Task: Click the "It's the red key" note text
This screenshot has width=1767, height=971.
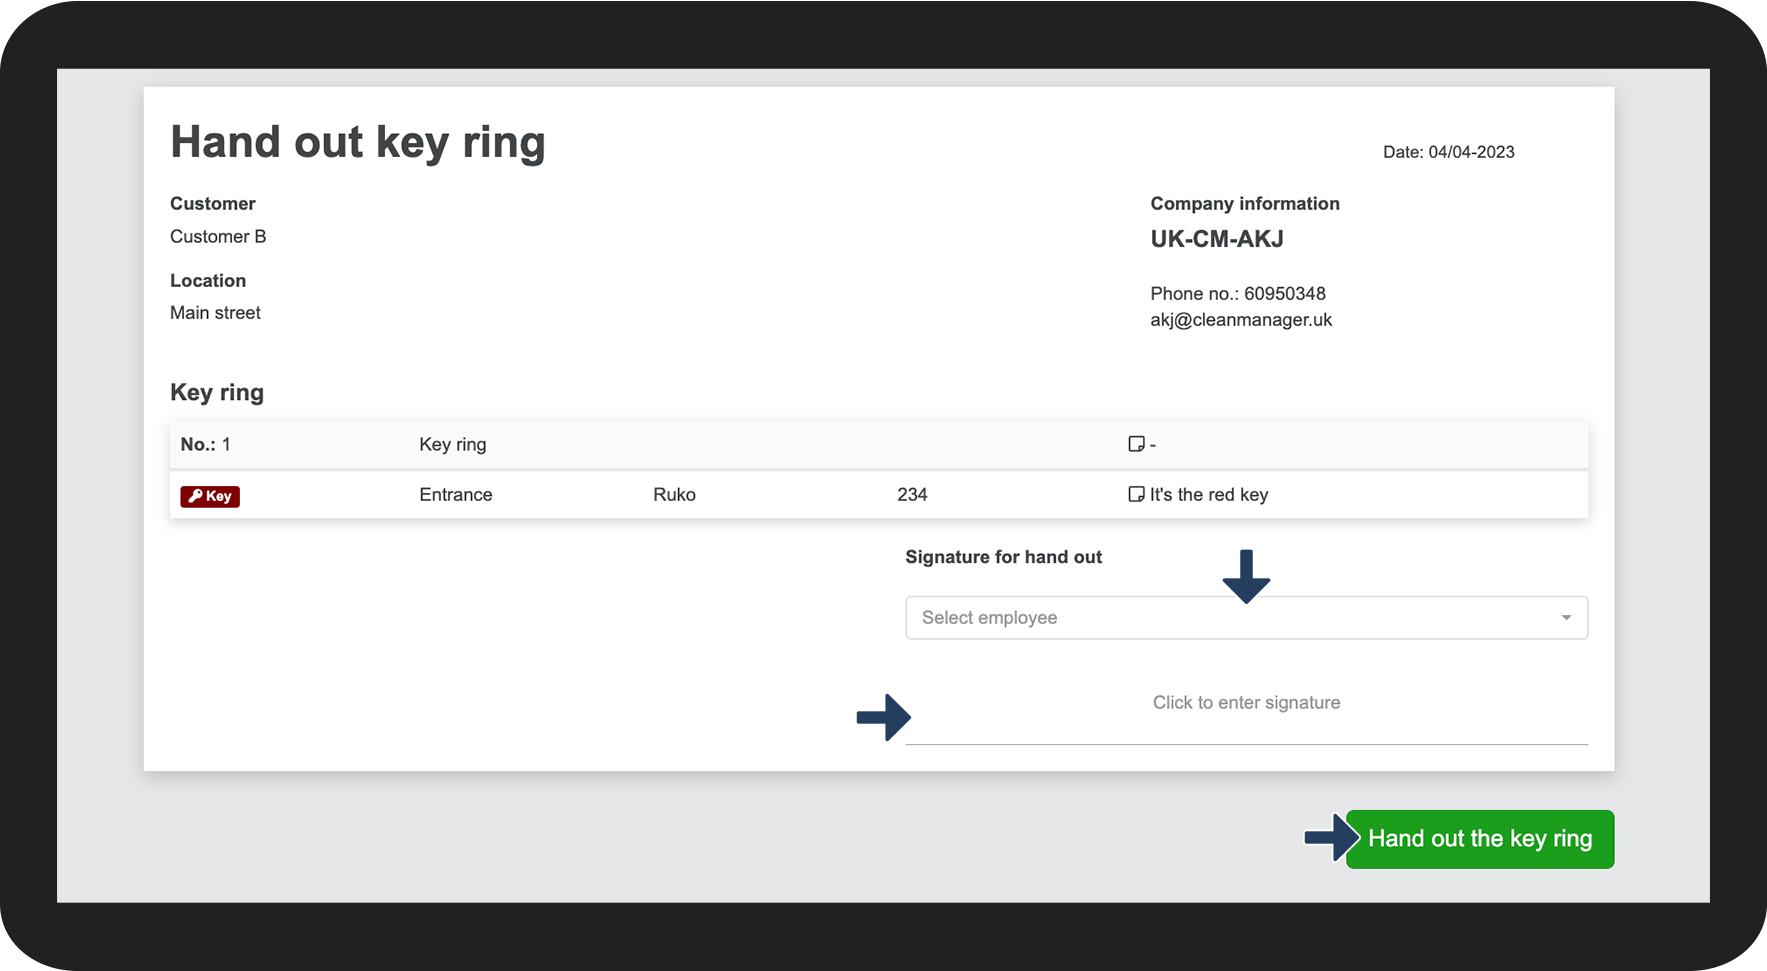Action: [x=1209, y=495]
